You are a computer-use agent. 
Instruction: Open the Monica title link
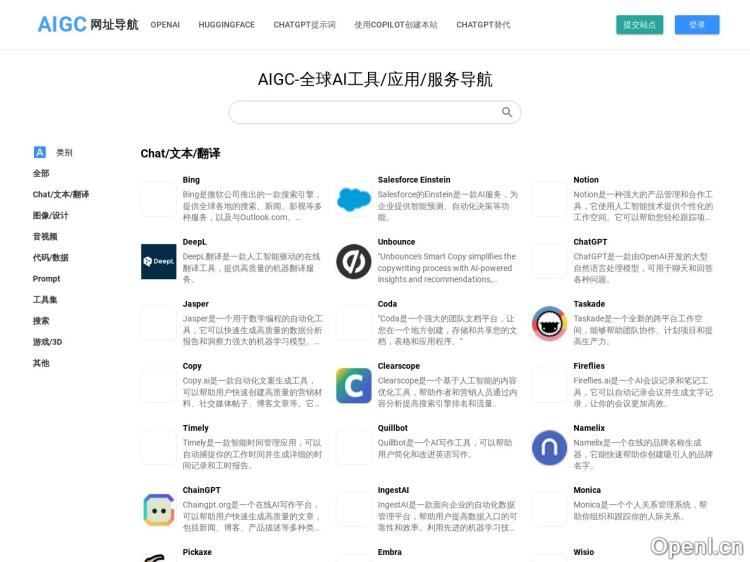(x=587, y=490)
